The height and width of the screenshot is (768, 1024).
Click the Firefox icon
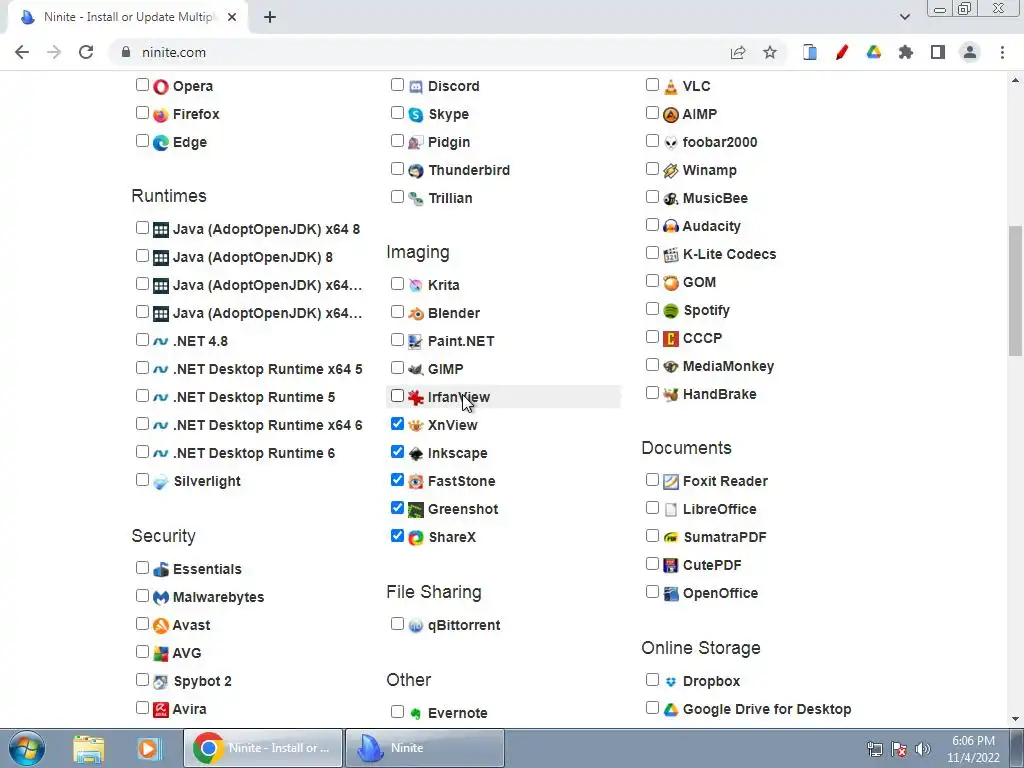coord(161,114)
